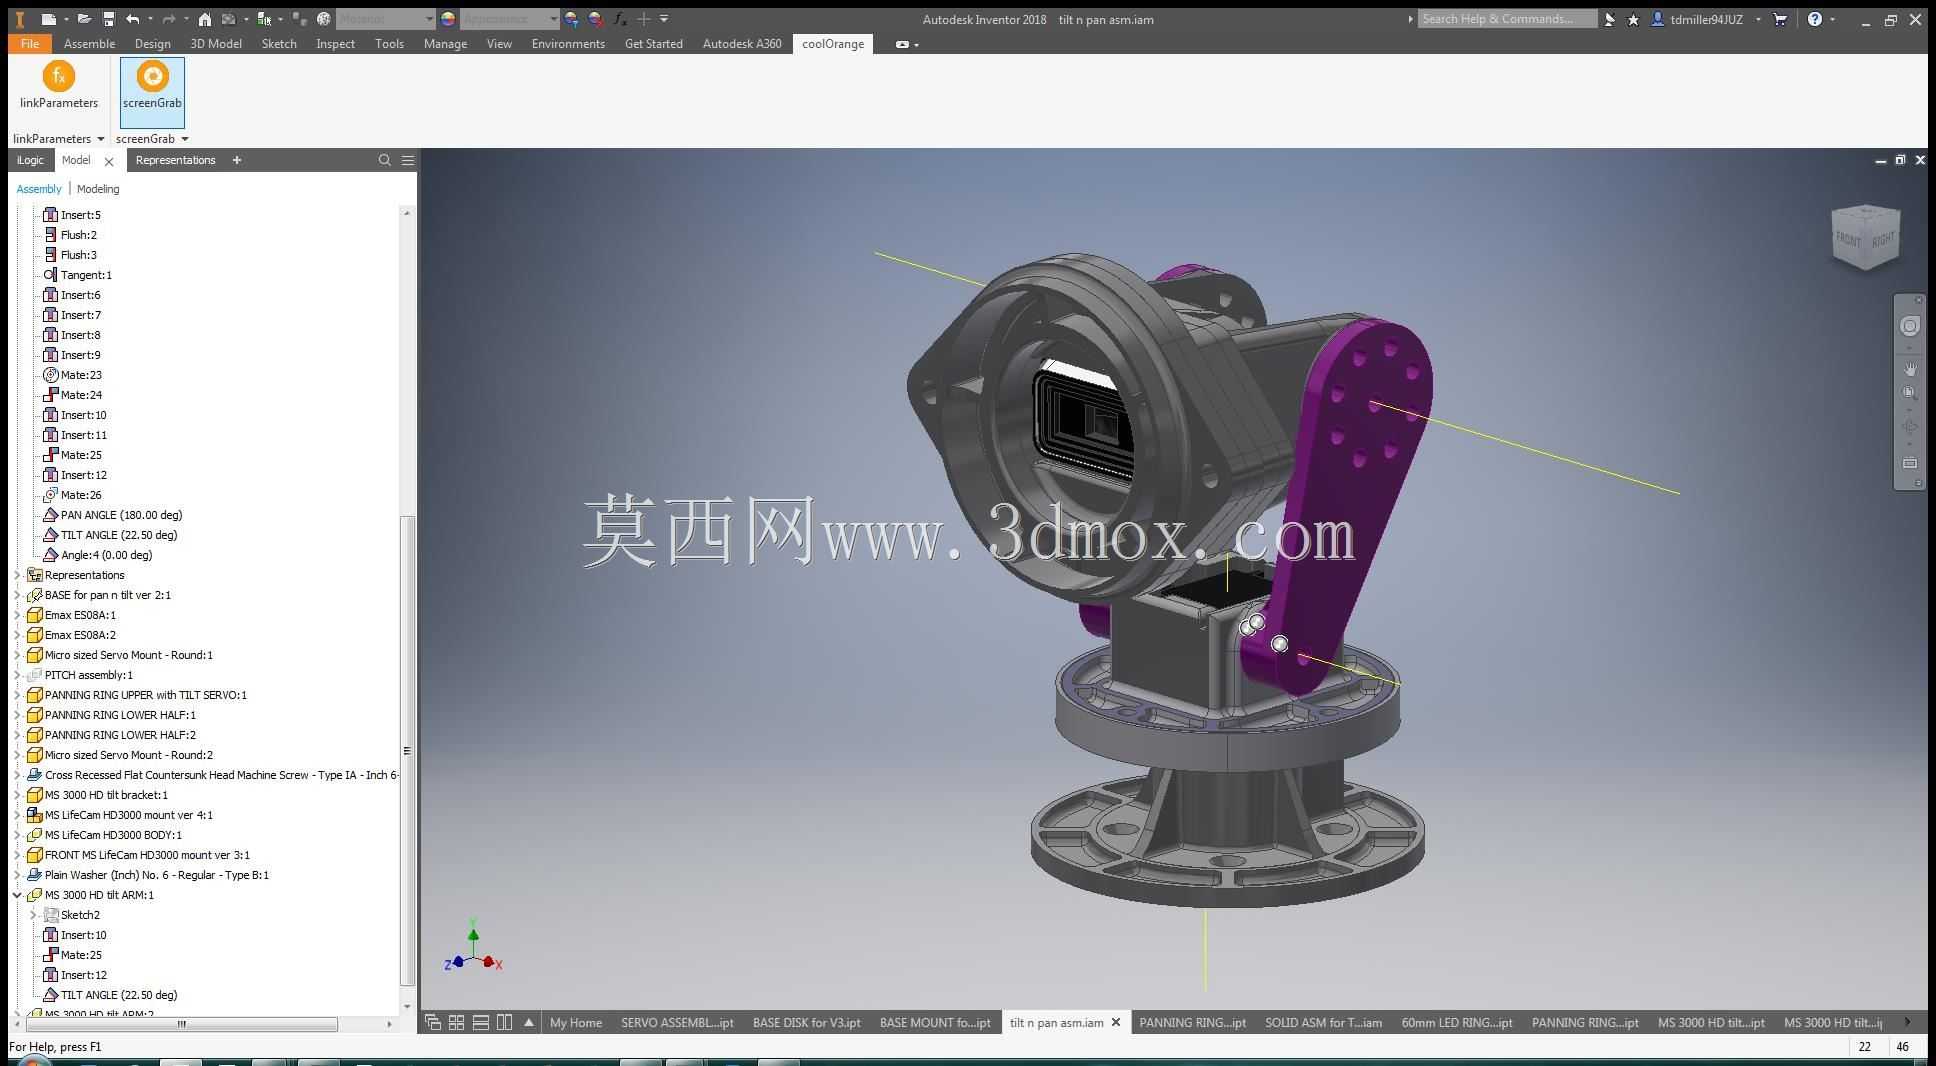Viewport: 1936px width, 1066px height.
Task: Arrange windows vertically using bottom bar icon
Action: coord(505,1022)
